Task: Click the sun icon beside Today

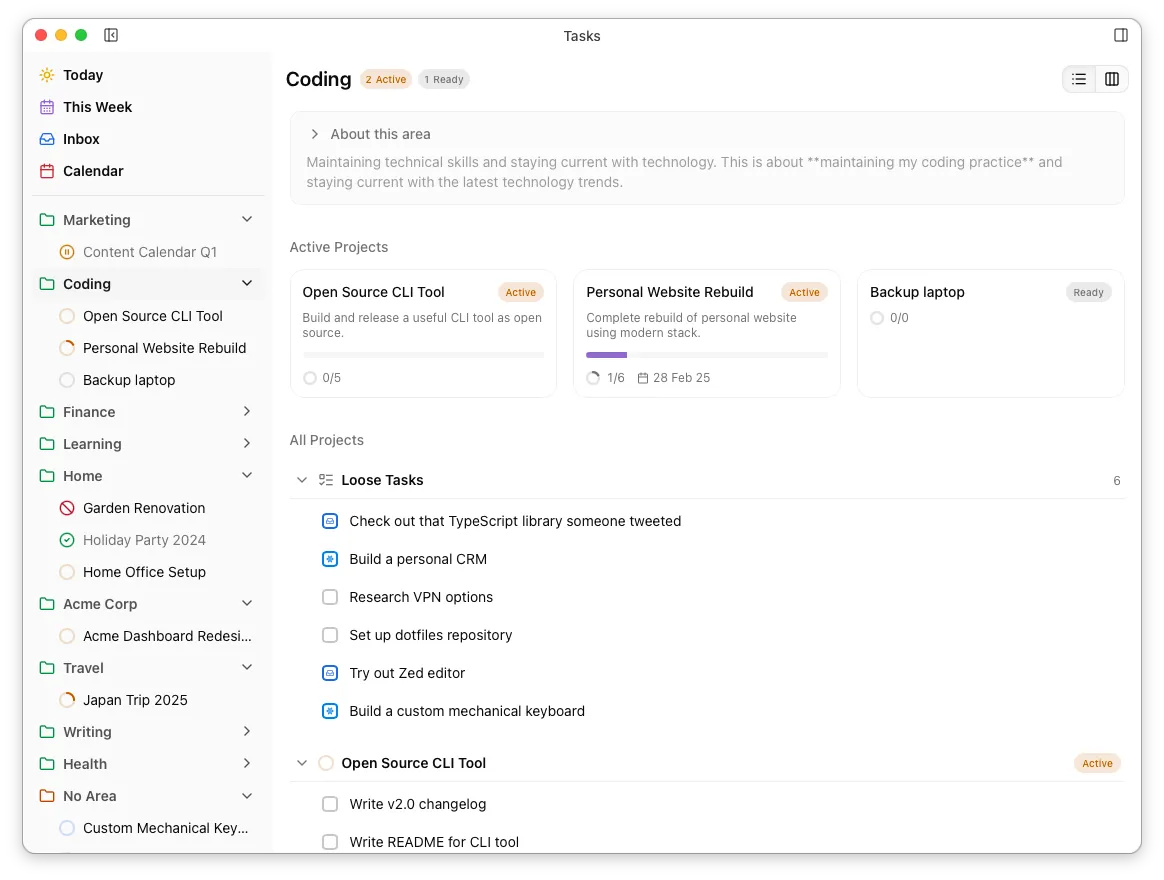Action: pos(47,75)
